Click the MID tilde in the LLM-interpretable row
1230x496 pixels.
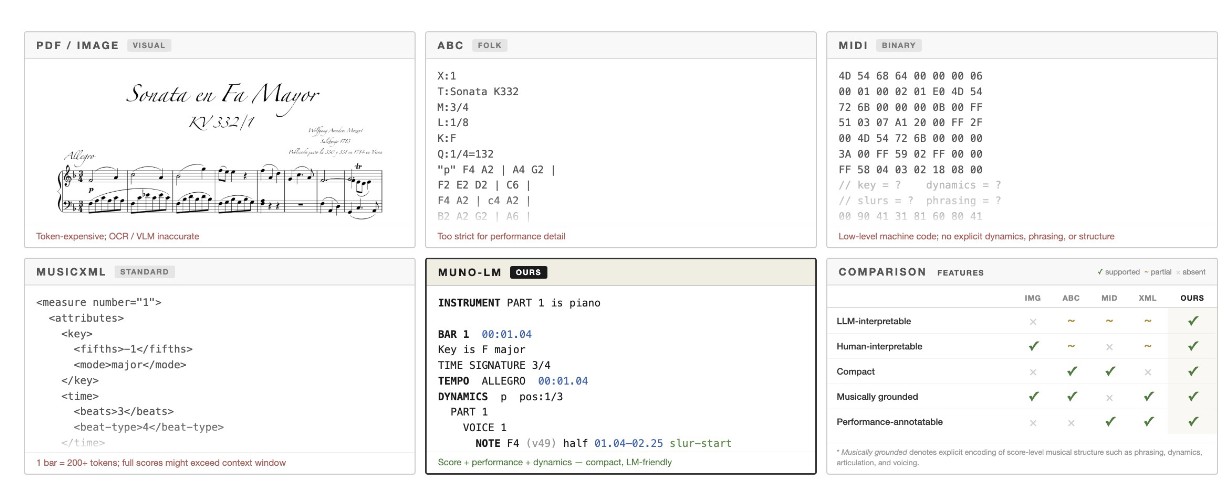1109,321
